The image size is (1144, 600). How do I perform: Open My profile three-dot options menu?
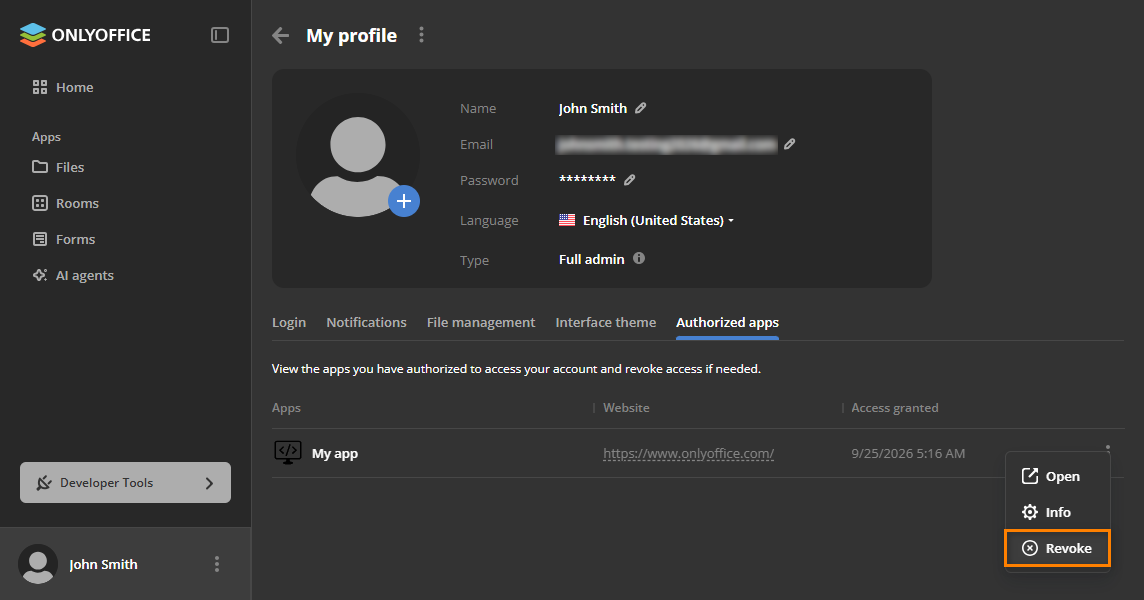pos(421,35)
